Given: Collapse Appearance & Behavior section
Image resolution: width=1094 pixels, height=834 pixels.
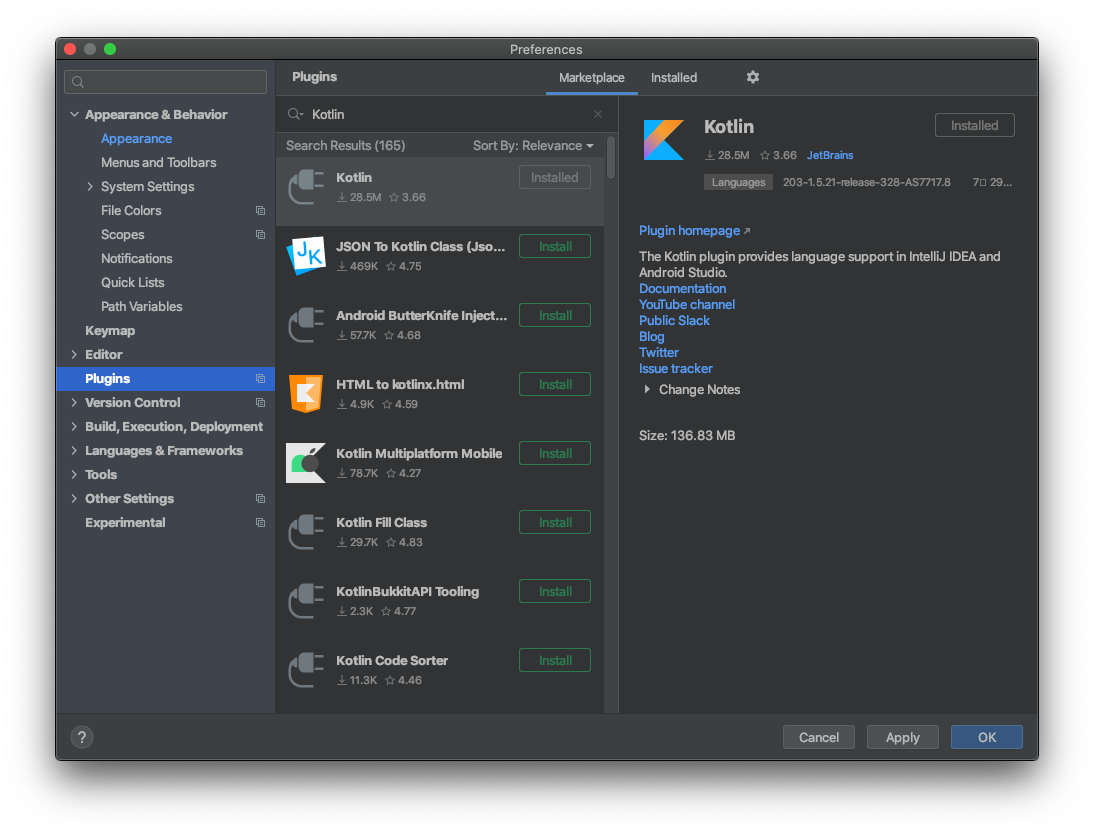Looking at the screenshot, I should tap(74, 114).
